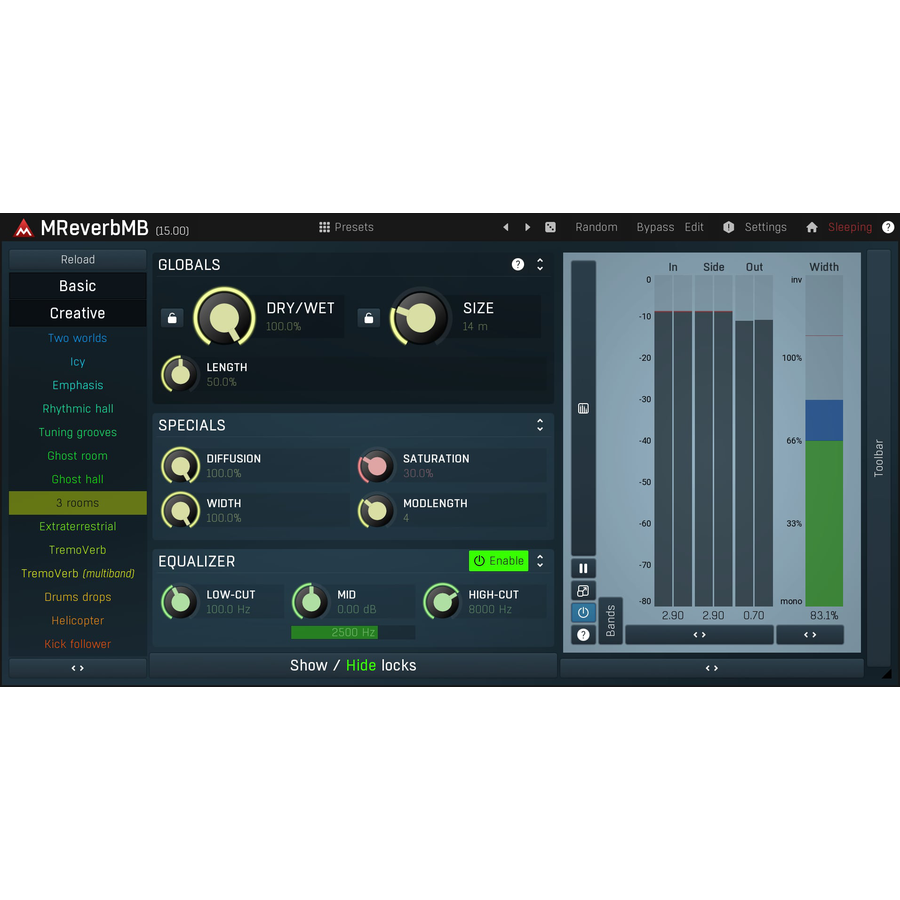
Task: Collapse the Specials section
Action: (x=540, y=425)
